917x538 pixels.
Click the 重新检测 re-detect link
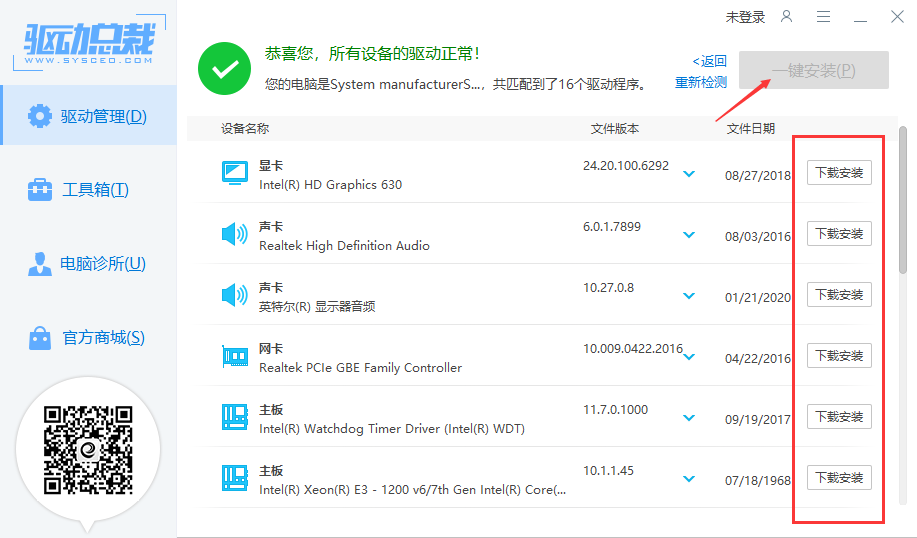click(701, 82)
